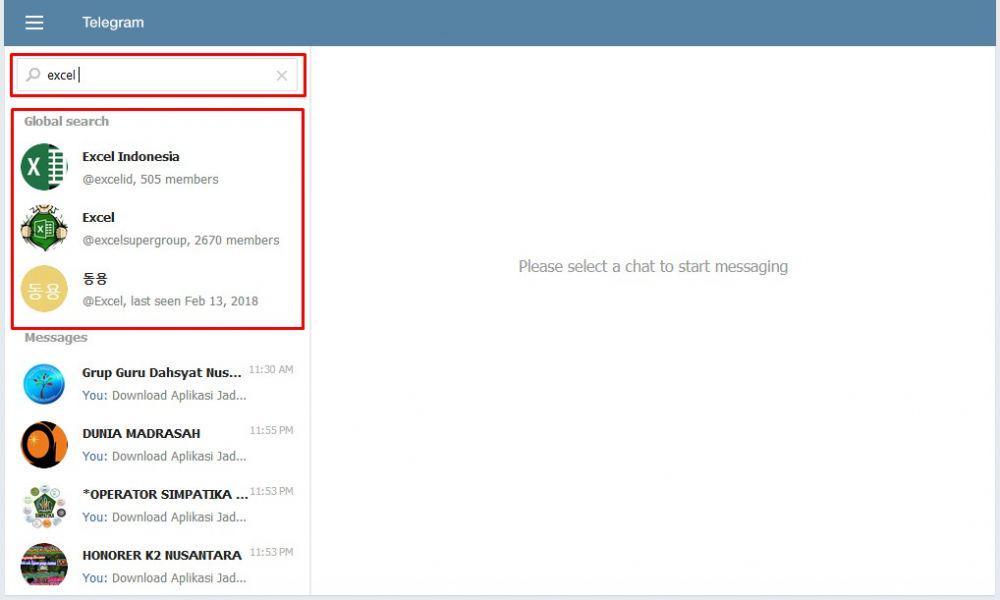Click the Telegram title in the header
Viewport: 1000px width, 600px height.
click(113, 22)
